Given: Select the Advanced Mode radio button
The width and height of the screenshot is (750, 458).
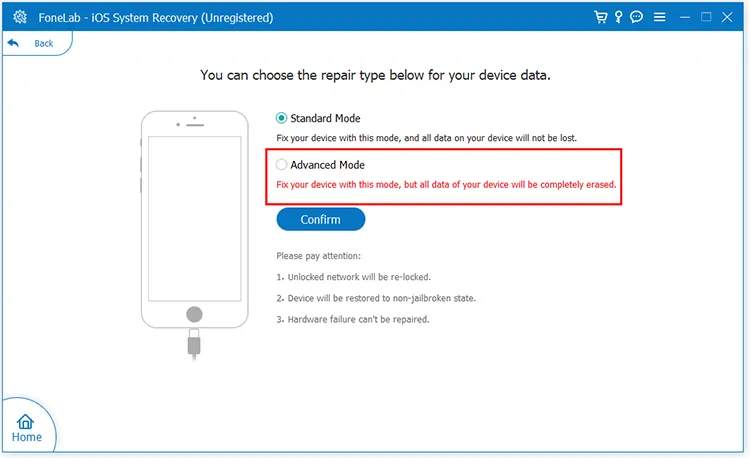Looking at the screenshot, I should tap(282, 165).
